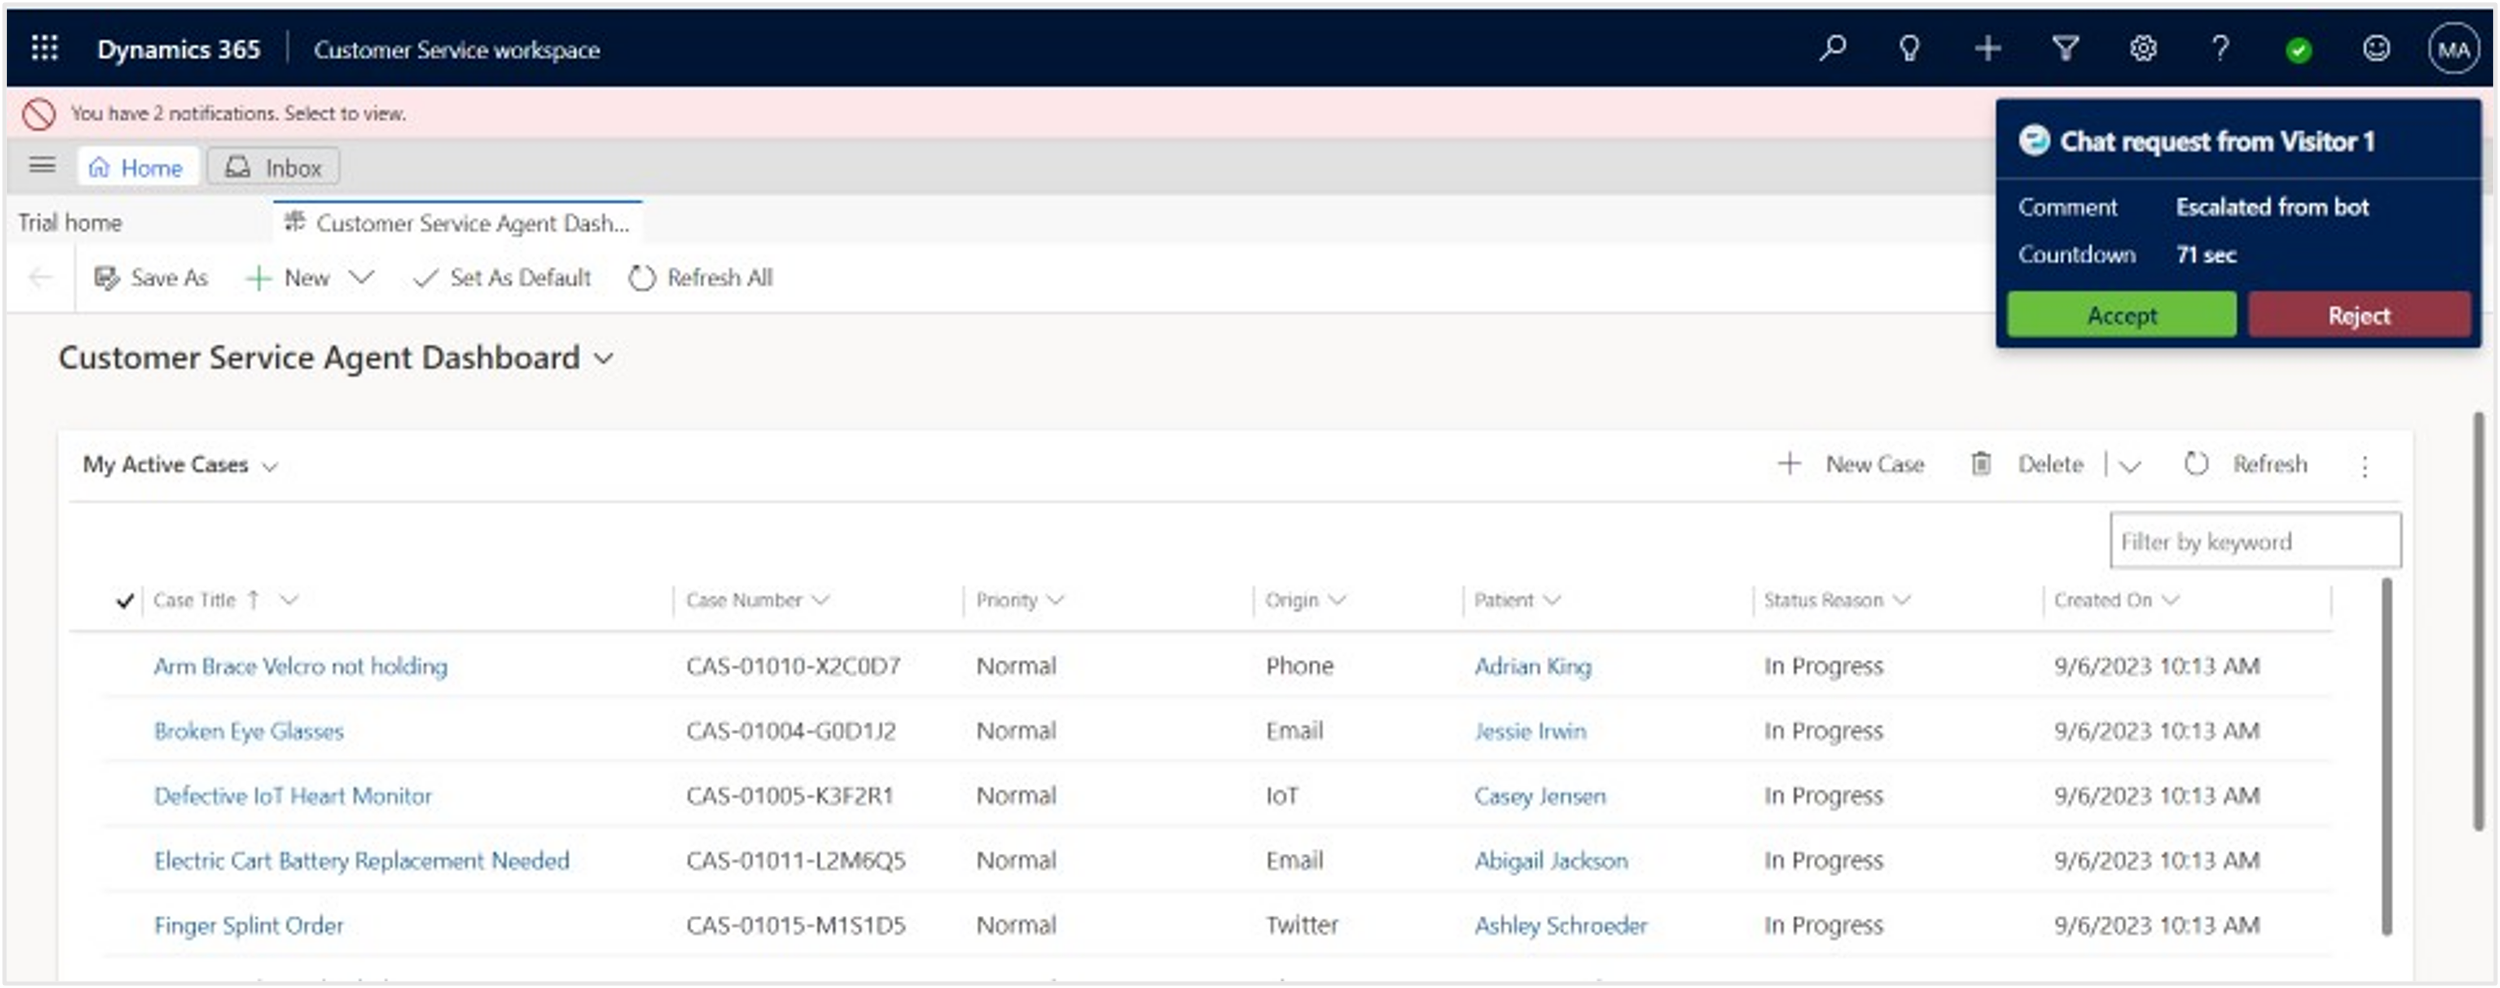Viewport: 2500px width, 988px height.
Task: Open patient Ashley Schroeder
Action: (x=1561, y=926)
